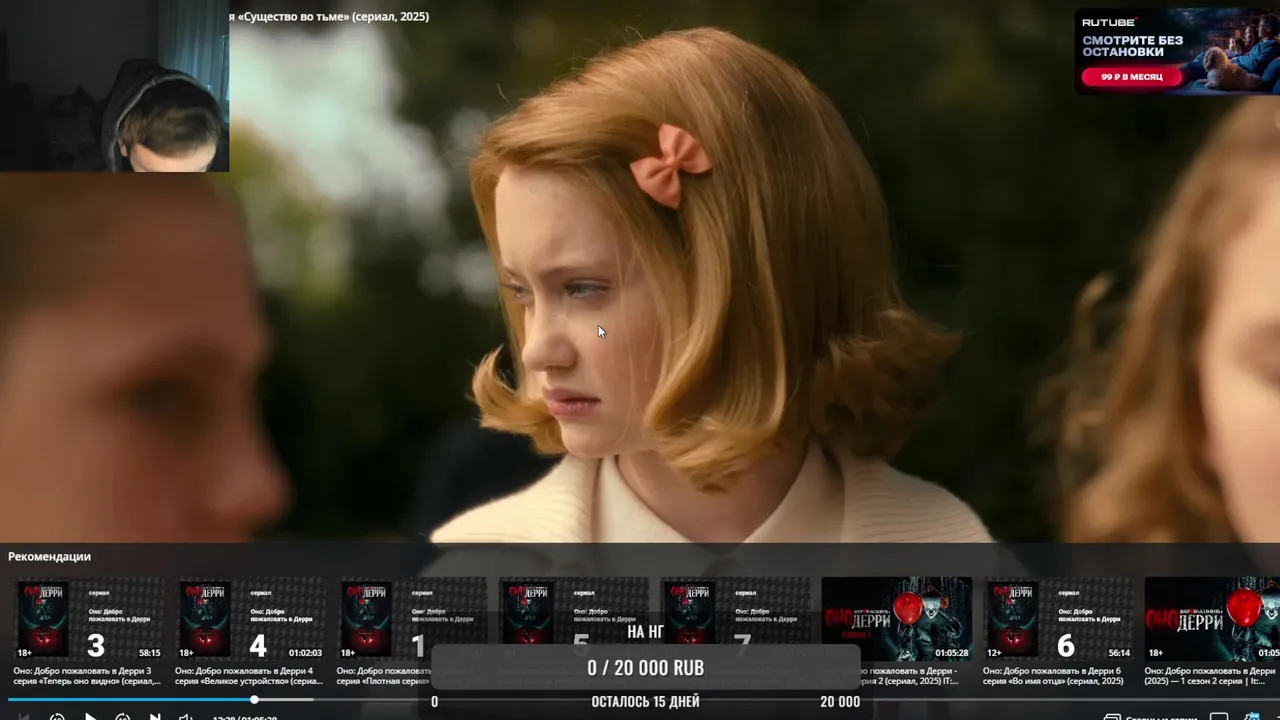This screenshot has height=720, width=1280.
Task: Open episode 6 recommendation thumbnail (56:14)
Action: [1058, 620]
